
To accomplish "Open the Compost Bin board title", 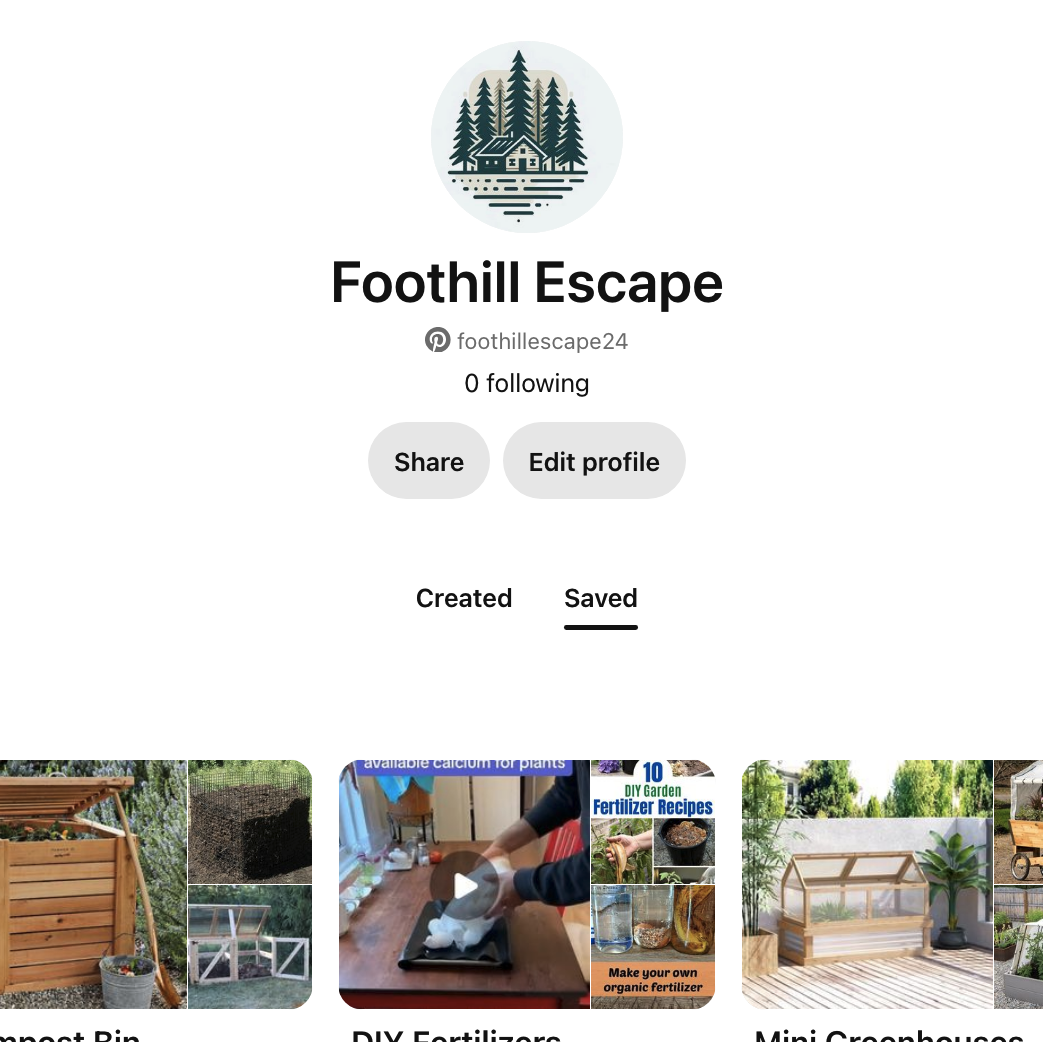I will (x=70, y=1035).
